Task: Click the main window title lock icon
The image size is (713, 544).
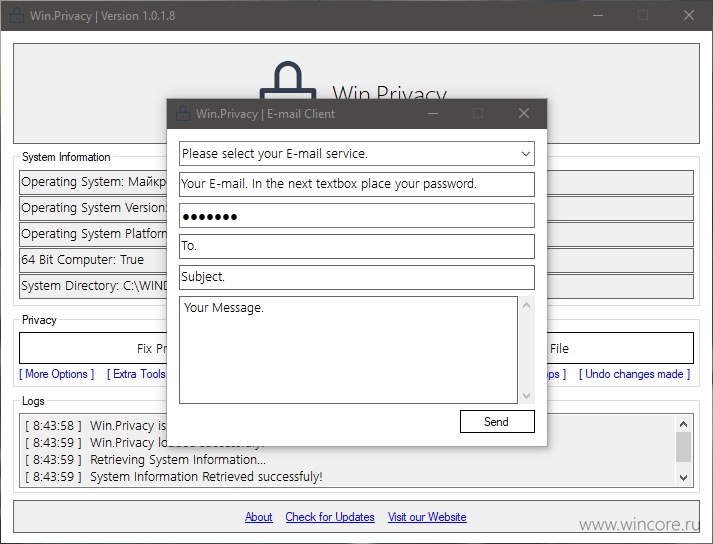Action: point(17,15)
